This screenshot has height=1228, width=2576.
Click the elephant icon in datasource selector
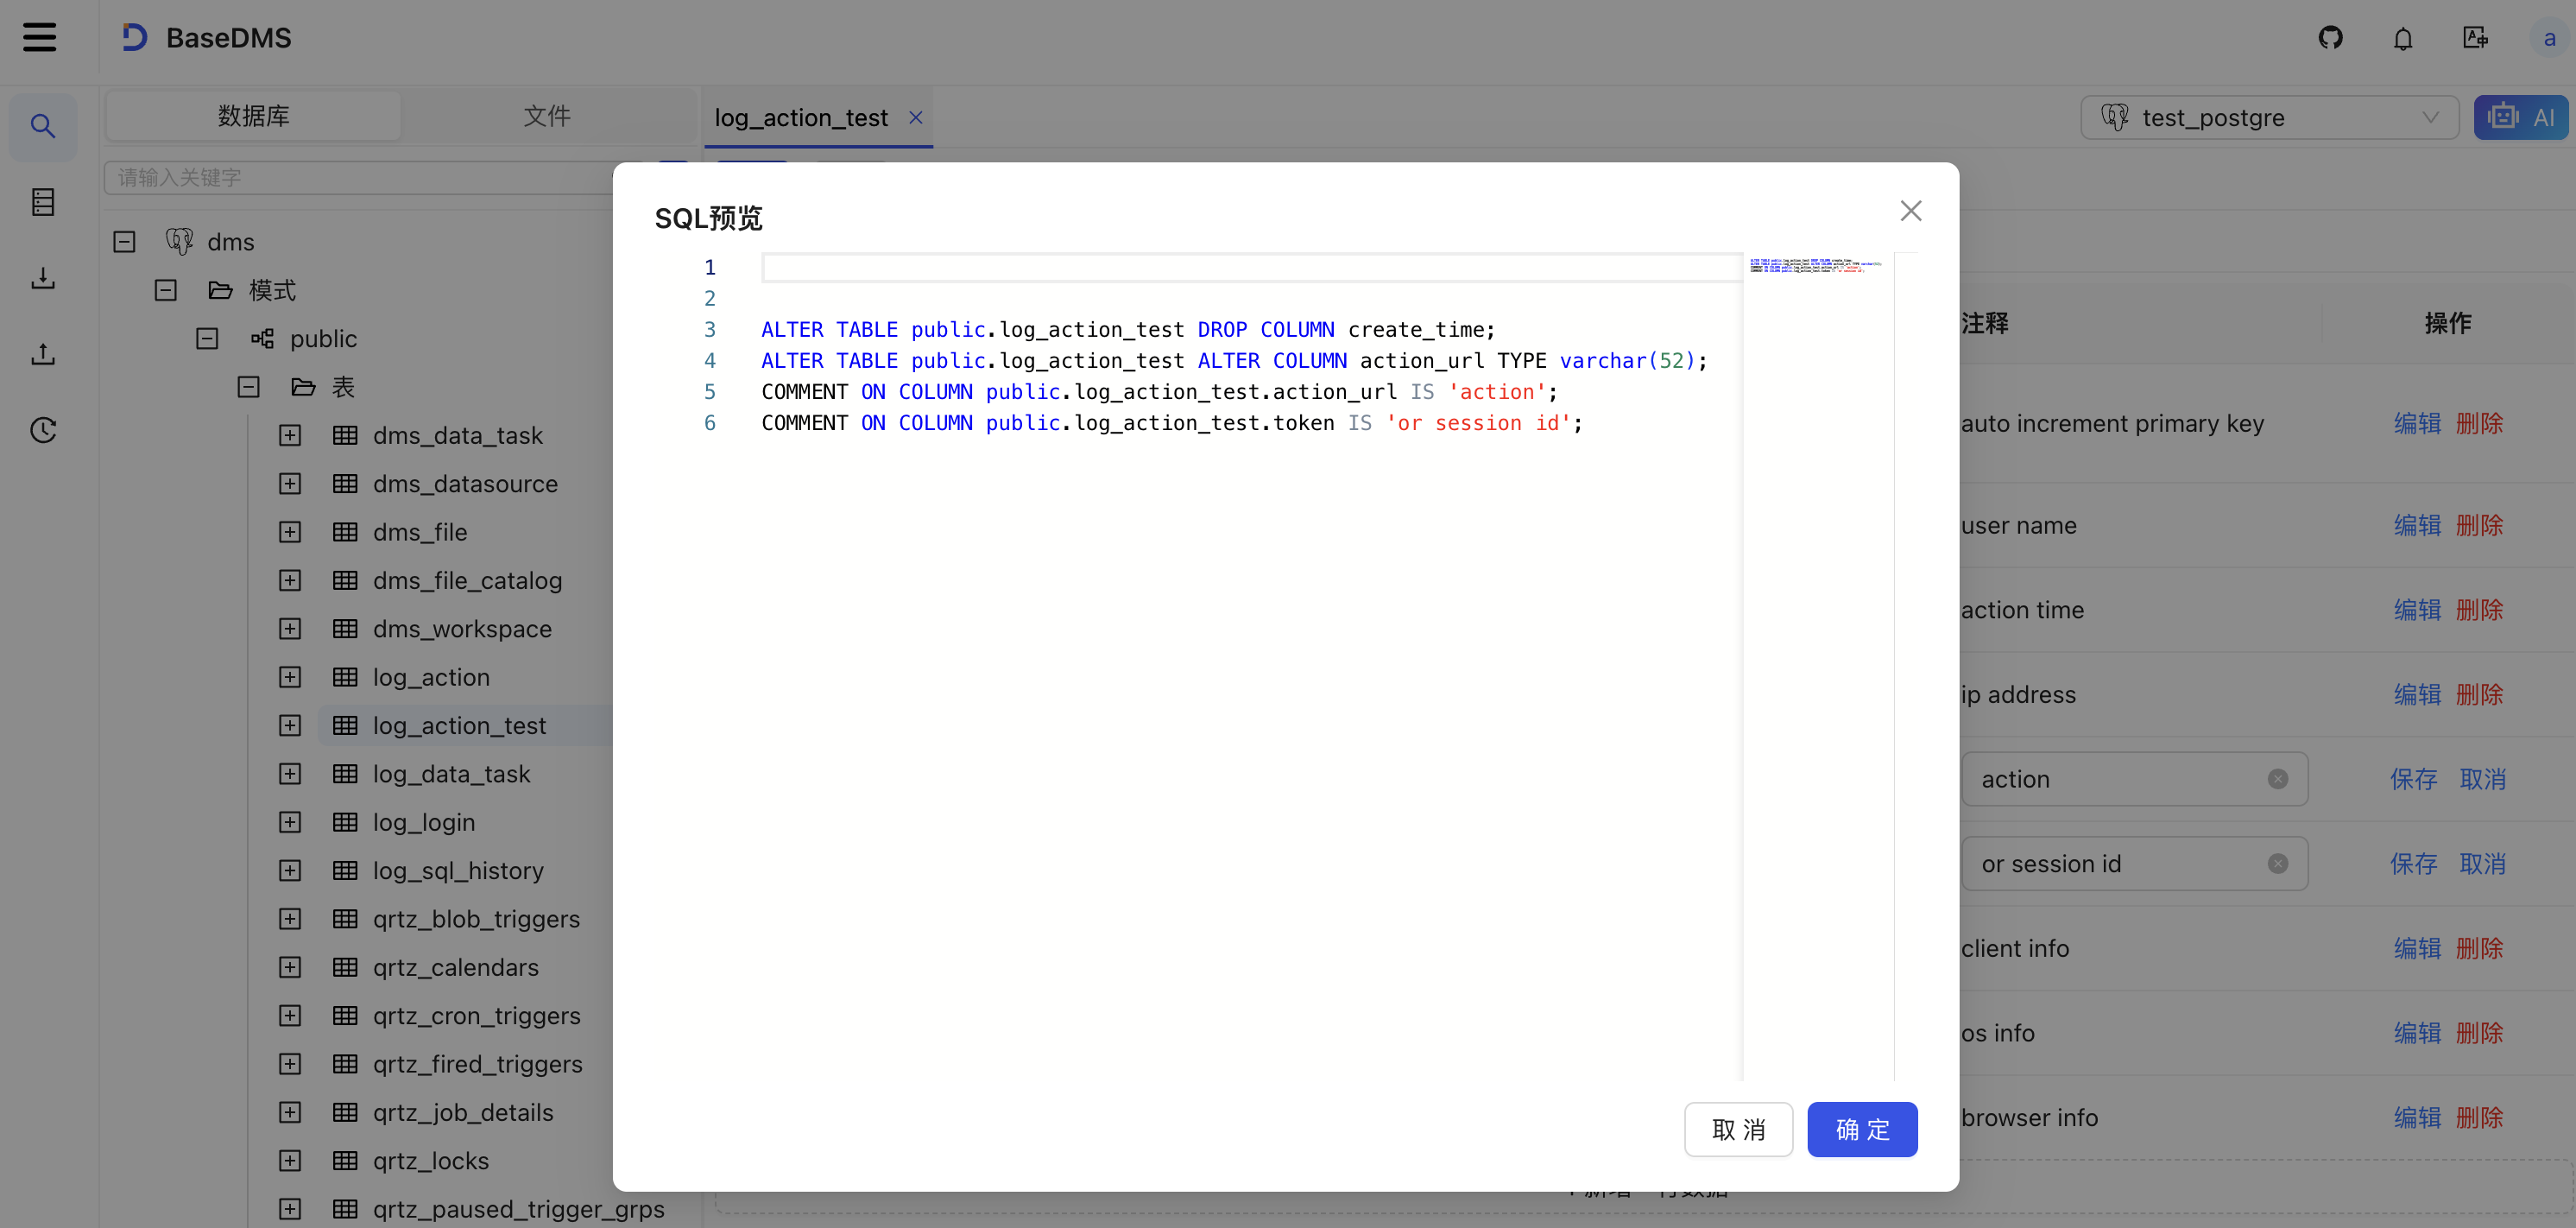point(2114,117)
